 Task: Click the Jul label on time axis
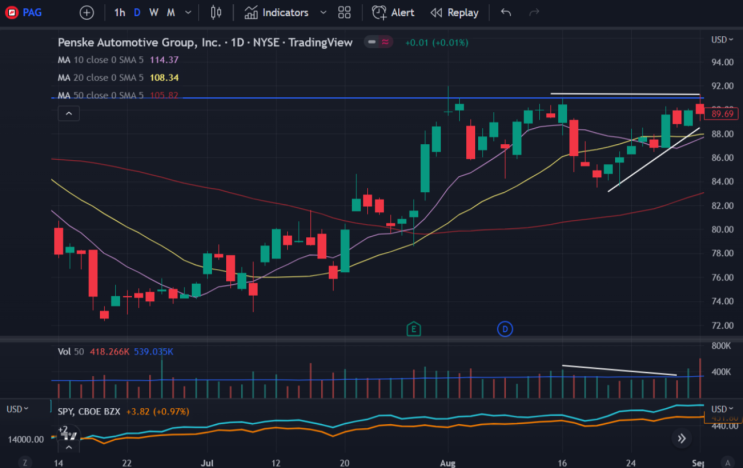(207, 463)
